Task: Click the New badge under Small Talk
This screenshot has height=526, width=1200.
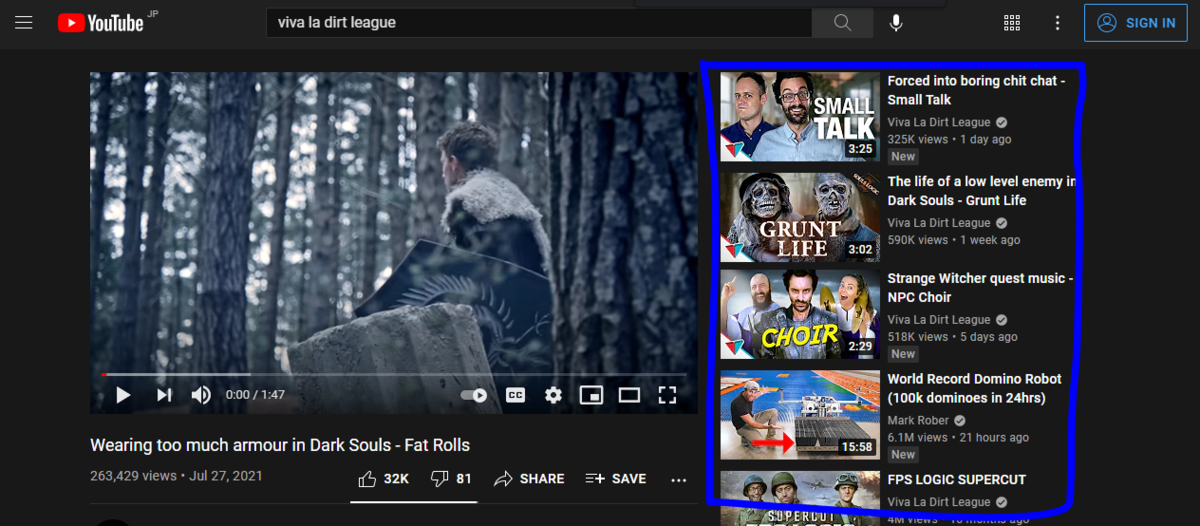Action: click(x=903, y=156)
